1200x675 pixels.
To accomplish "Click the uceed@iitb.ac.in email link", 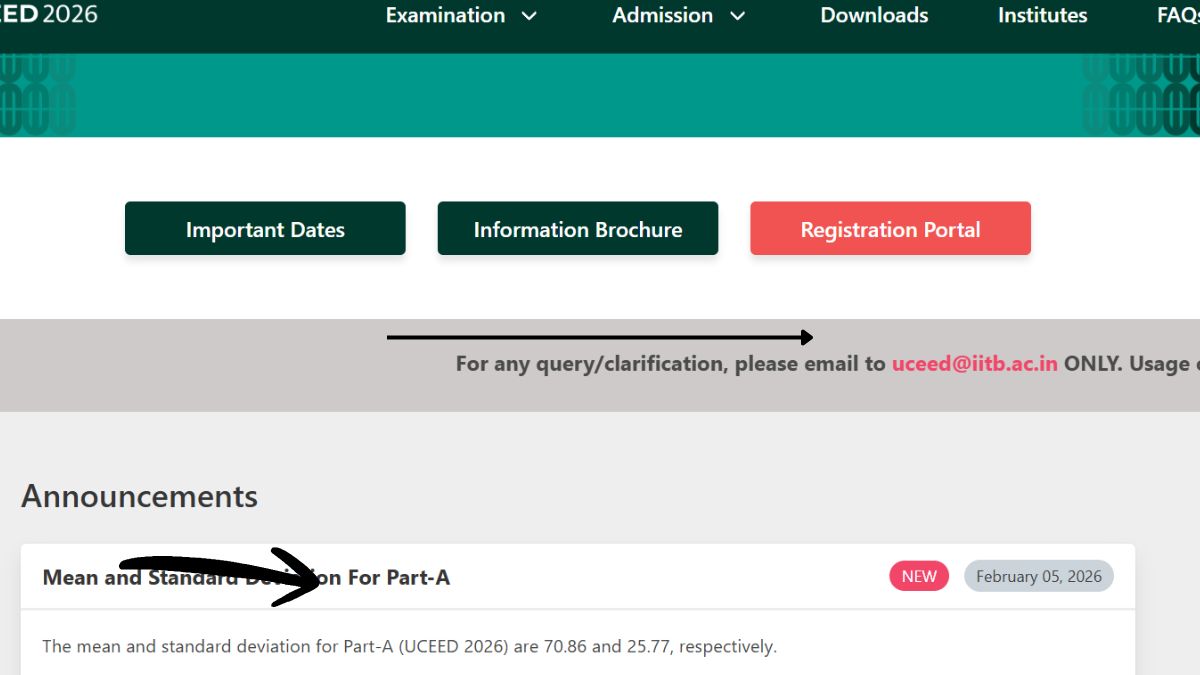I will tap(974, 364).
